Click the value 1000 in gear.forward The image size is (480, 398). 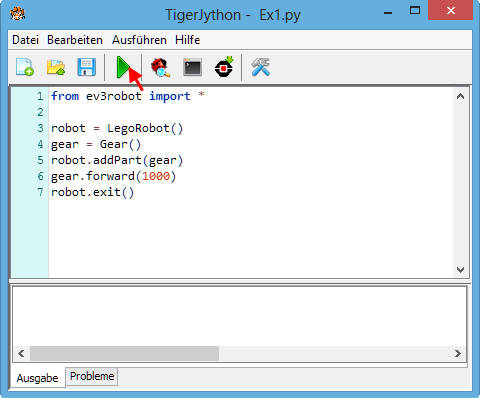[156, 176]
